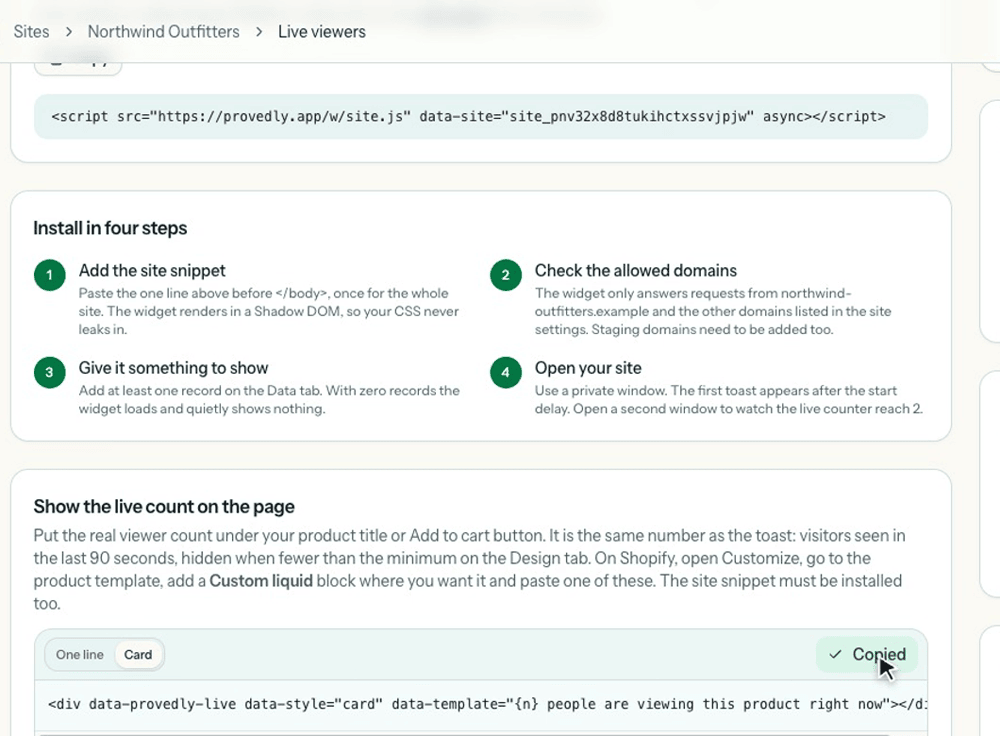Click the chevron after Northwind Outfitters
The height and width of the screenshot is (736, 1000).
coord(259,32)
